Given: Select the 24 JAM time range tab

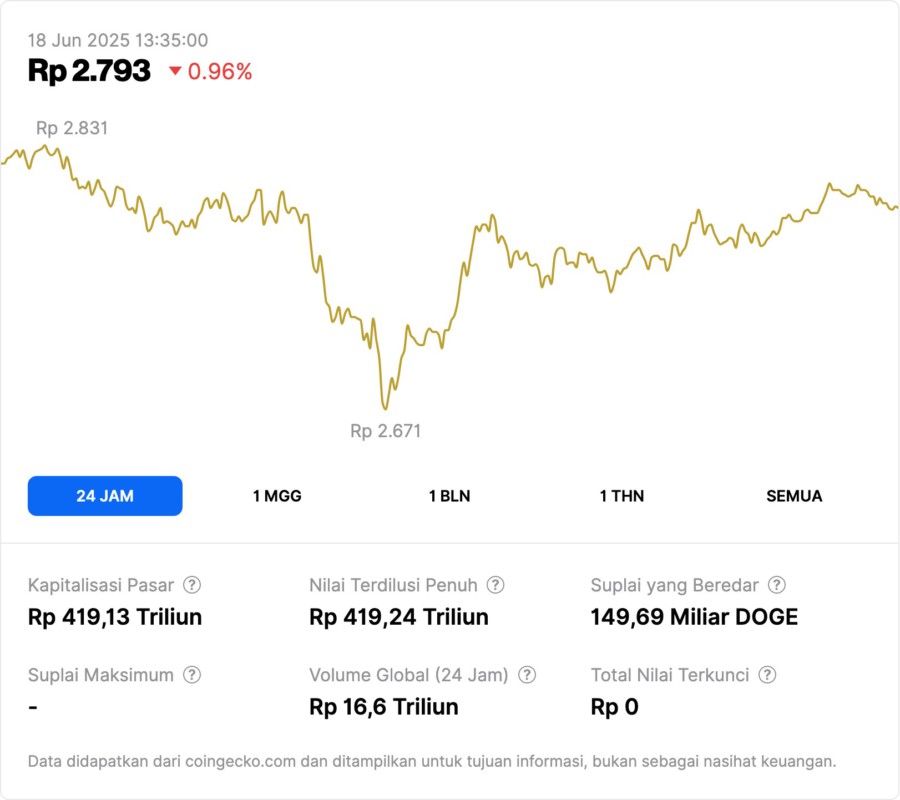Looking at the screenshot, I should (105, 496).
